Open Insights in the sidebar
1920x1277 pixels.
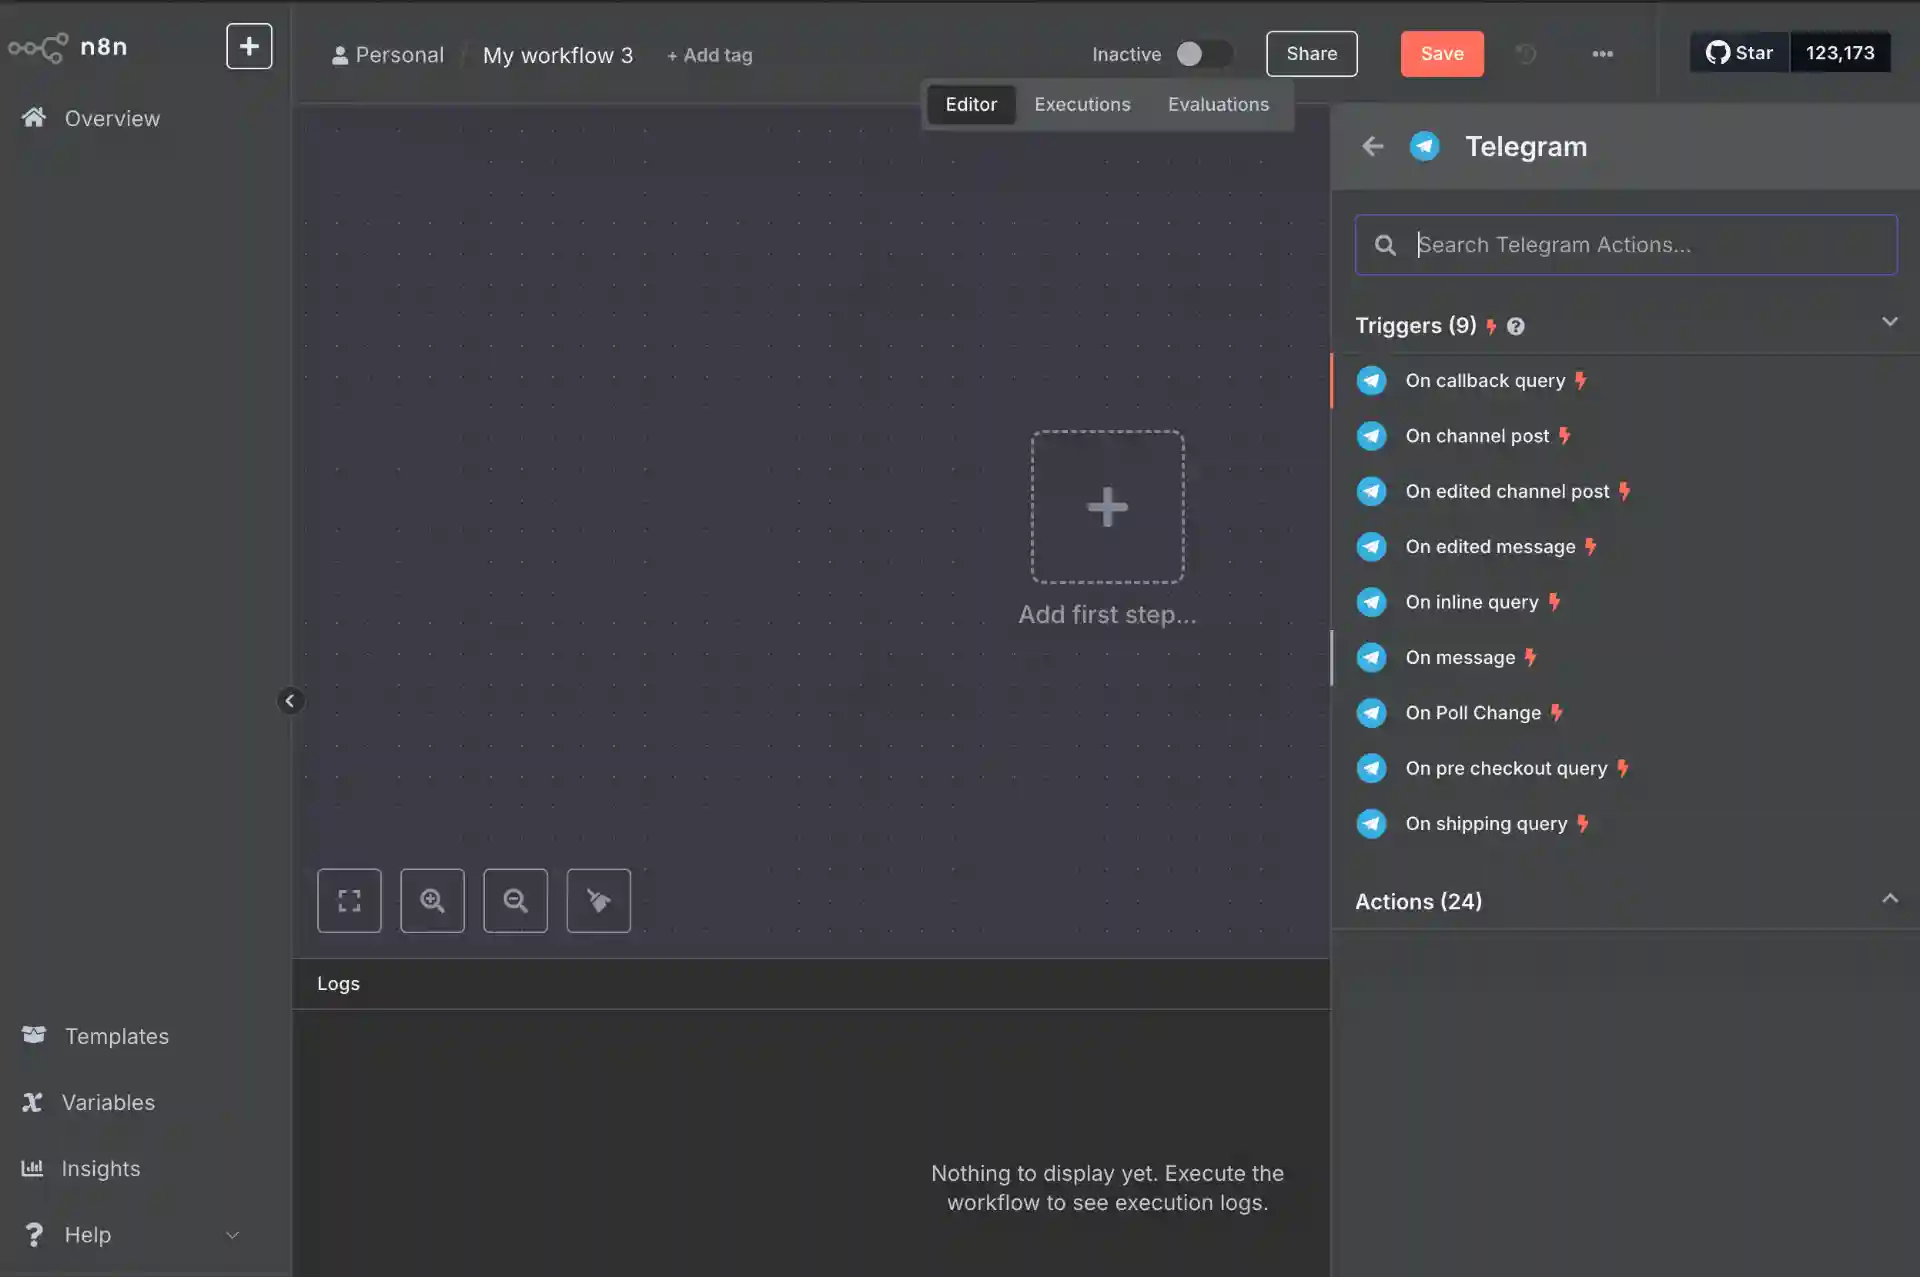pyautogui.click(x=101, y=1168)
